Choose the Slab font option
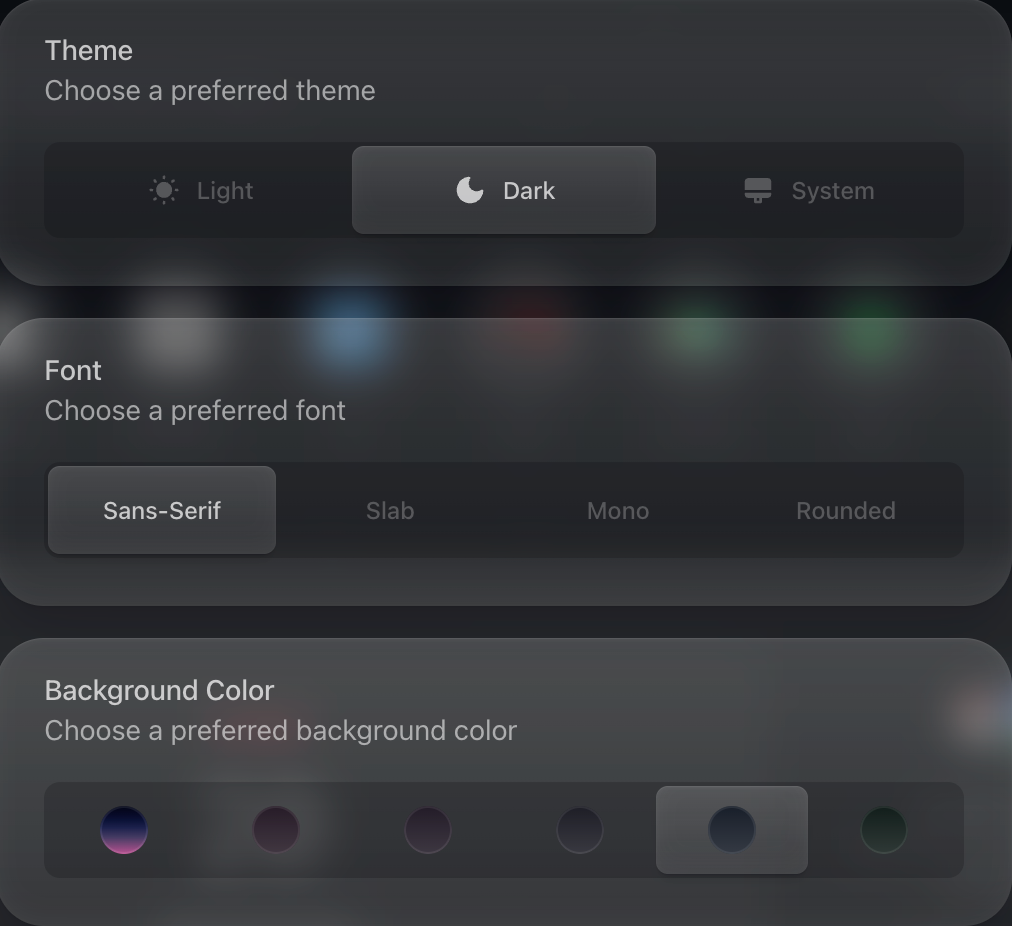This screenshot has height=926, width=1012. (x=390, y=510)
